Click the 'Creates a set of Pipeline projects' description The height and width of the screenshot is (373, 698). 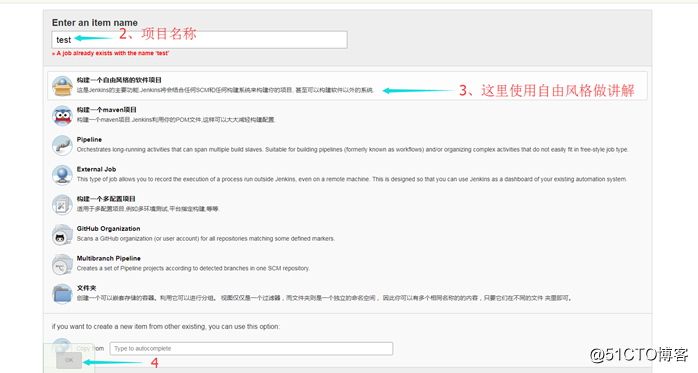click(193, 268)
